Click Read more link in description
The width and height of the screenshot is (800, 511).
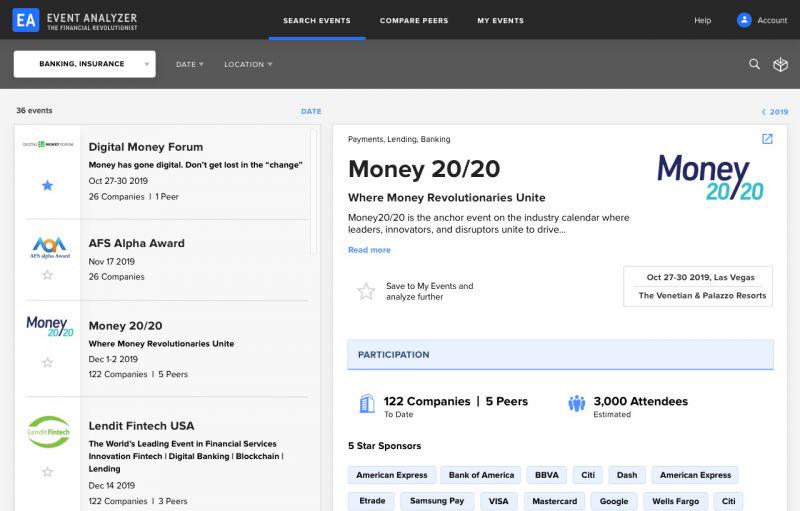[369, 250]
